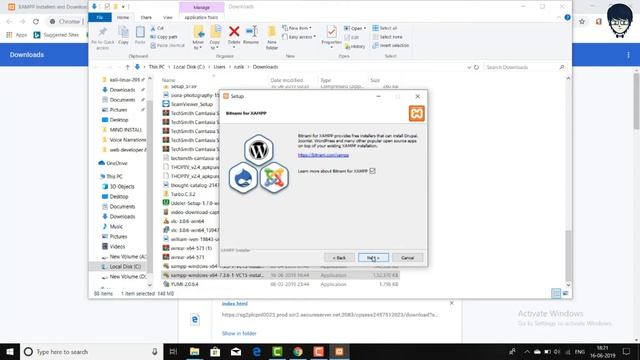The width and height of the screenshot is (640, 360).
Task: Open the File tab in Explorer ribbon
Action: [x=100, y=18]
